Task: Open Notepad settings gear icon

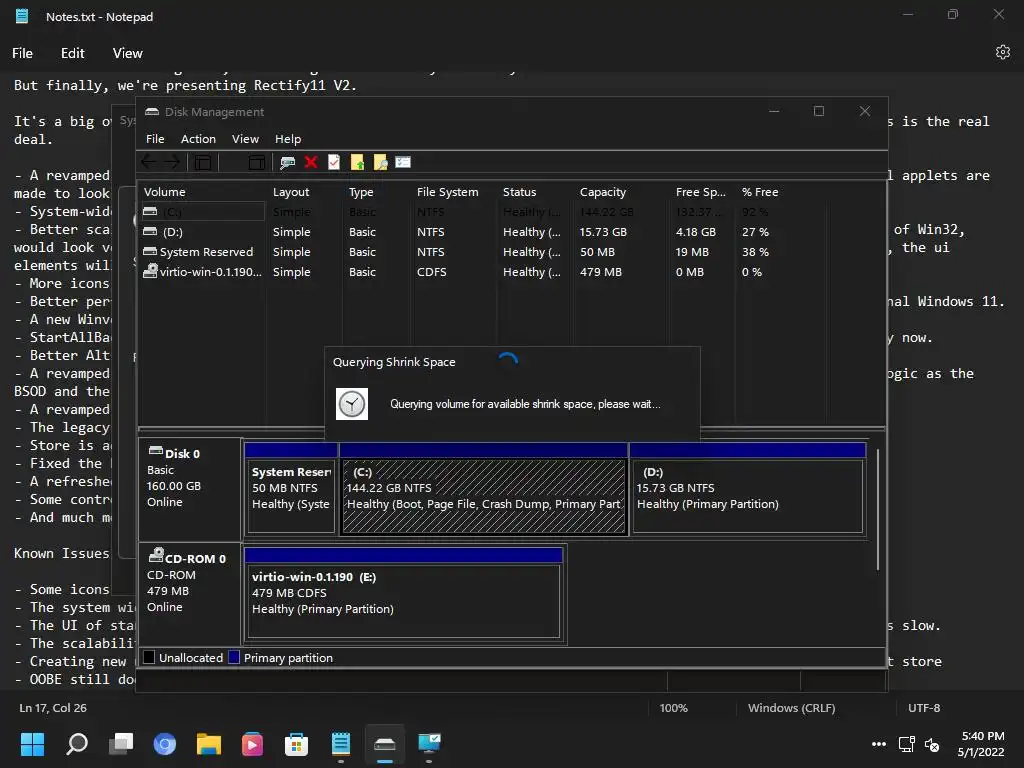Action: 1002,52
